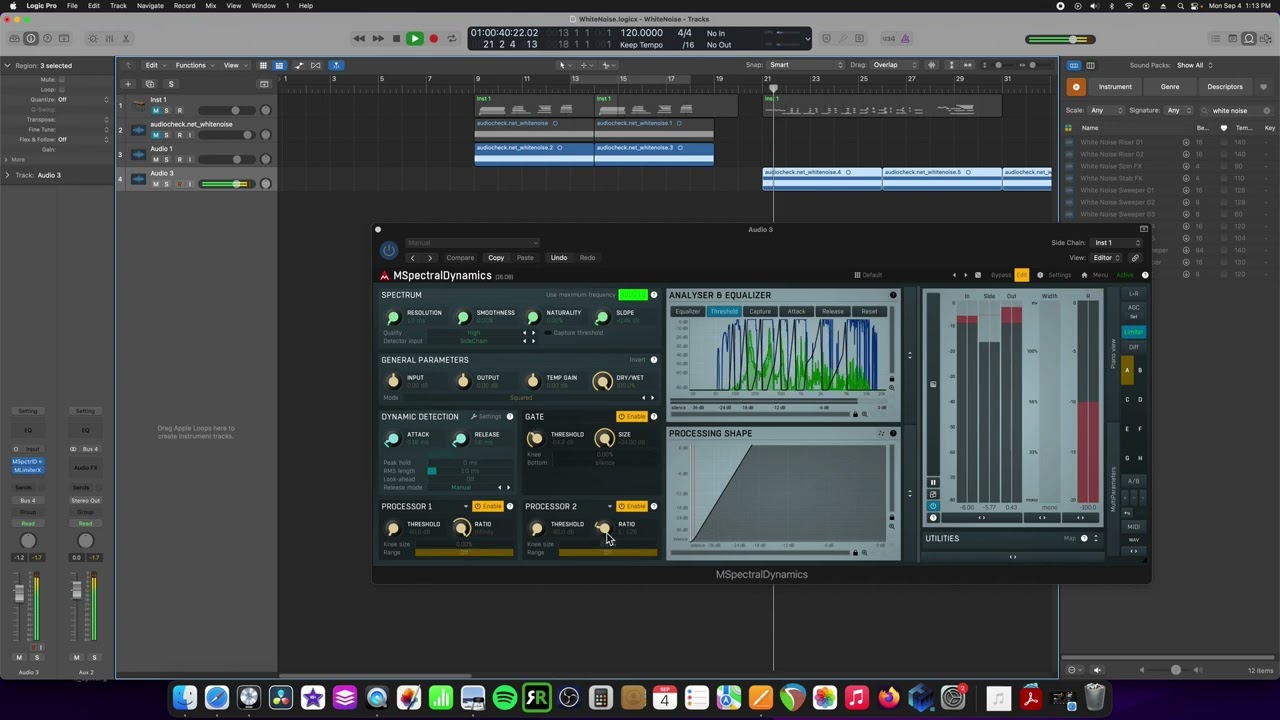Screen dimensions: 1280x720
Task: Switch to the Equalizer tab in analyser
Action: (688, 312)
